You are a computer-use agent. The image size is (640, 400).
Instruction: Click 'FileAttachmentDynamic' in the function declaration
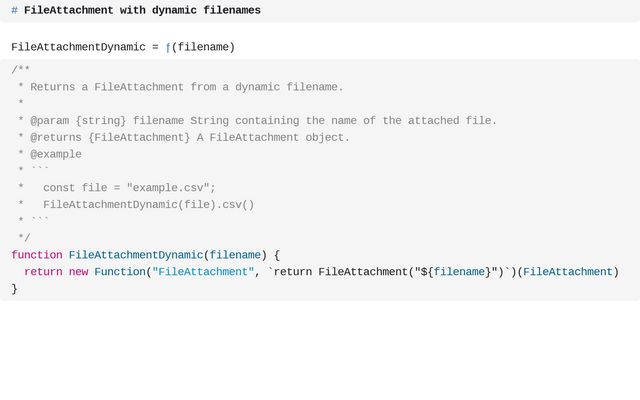click(136, 255)
